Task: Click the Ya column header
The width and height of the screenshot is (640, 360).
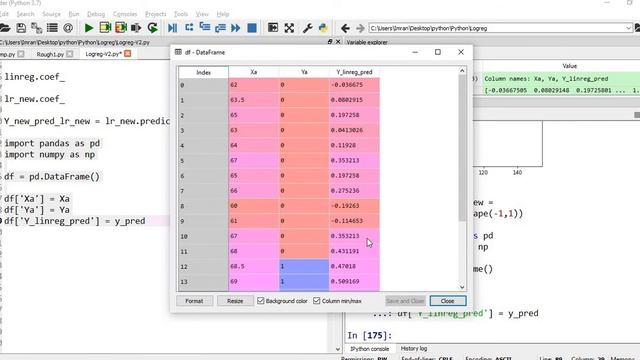Action: pyautogui.click(x=304, y=72)
